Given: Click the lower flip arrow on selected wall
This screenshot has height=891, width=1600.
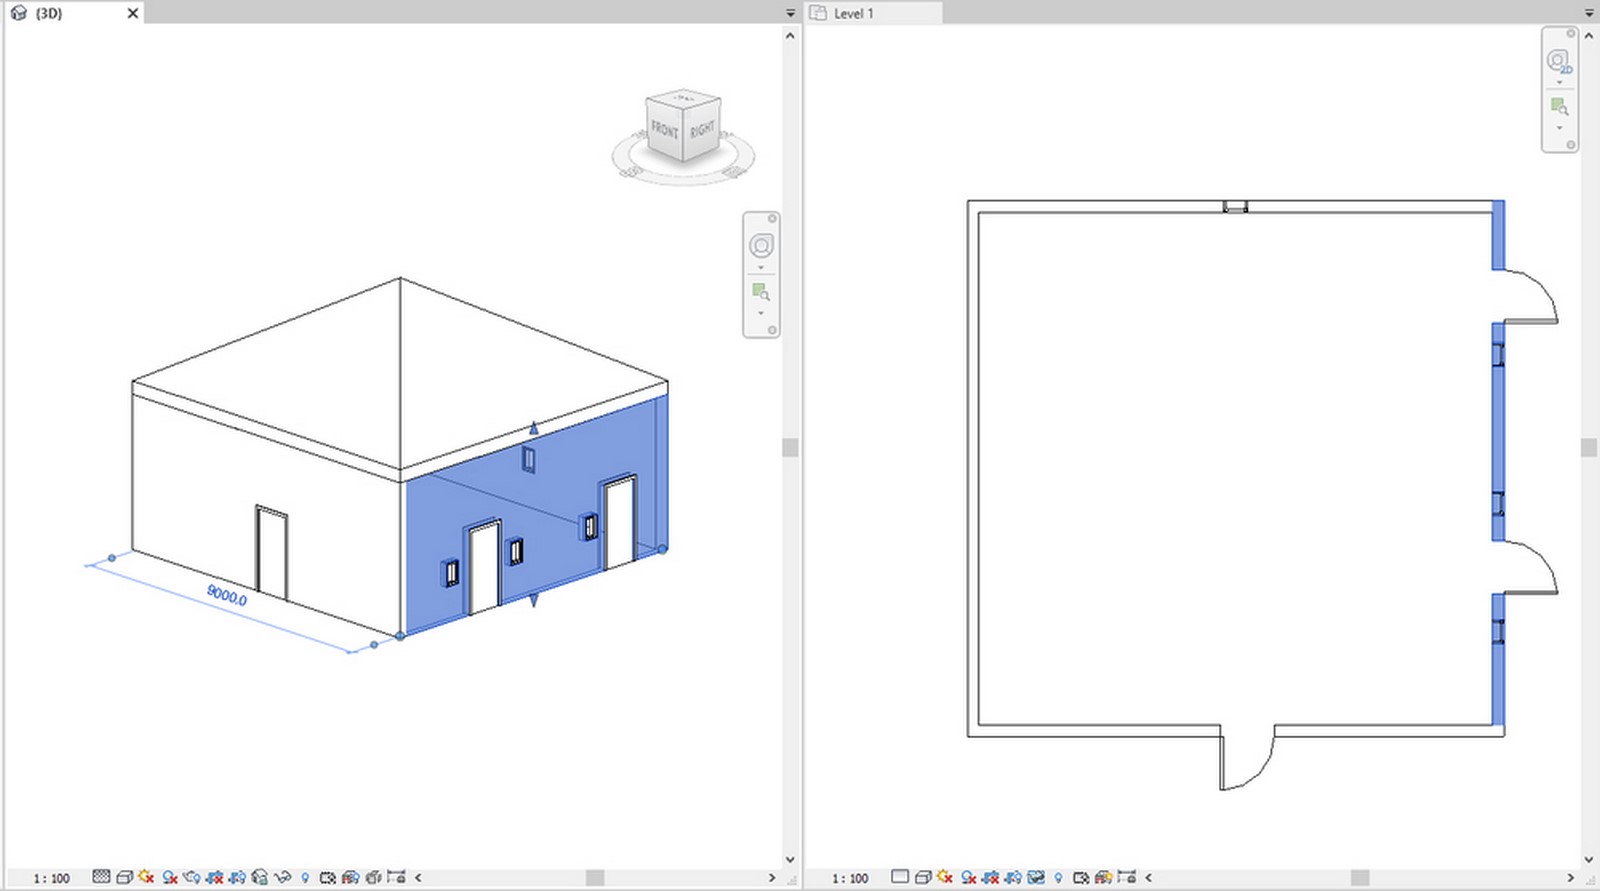Looking at the screenshot, I should (534, 600).
